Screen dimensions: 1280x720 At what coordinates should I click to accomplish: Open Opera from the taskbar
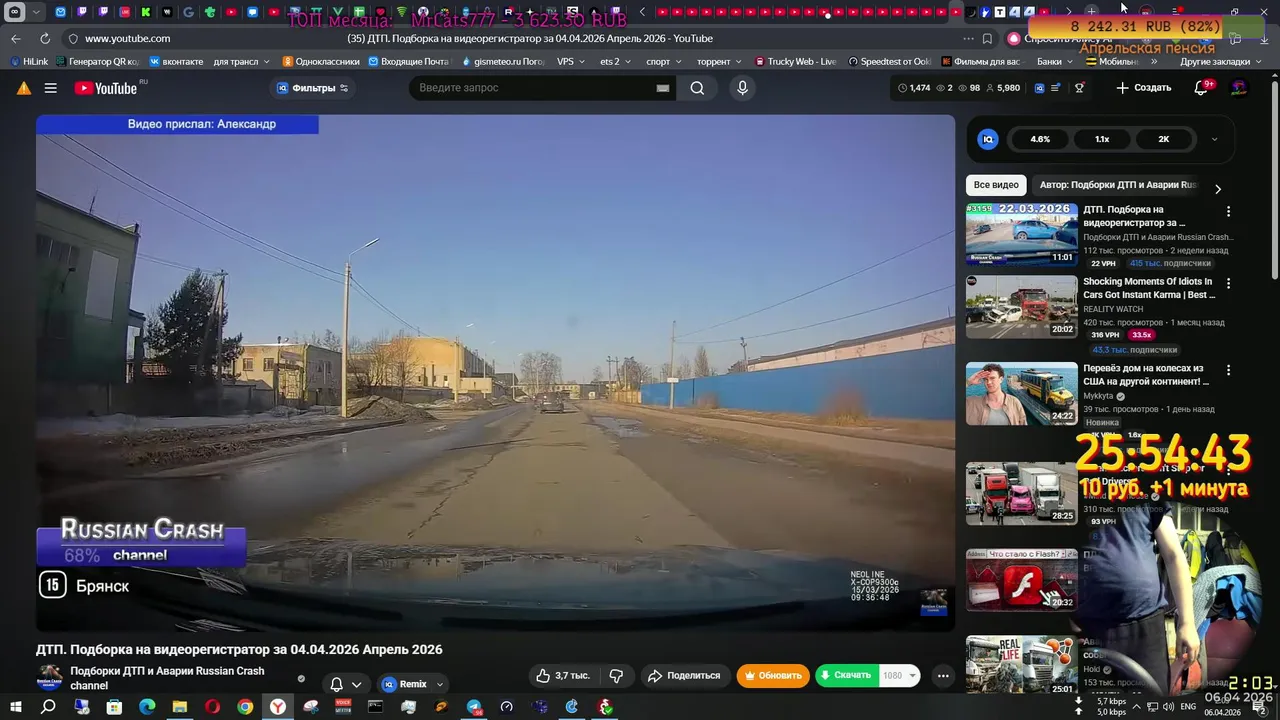(212, 707)
